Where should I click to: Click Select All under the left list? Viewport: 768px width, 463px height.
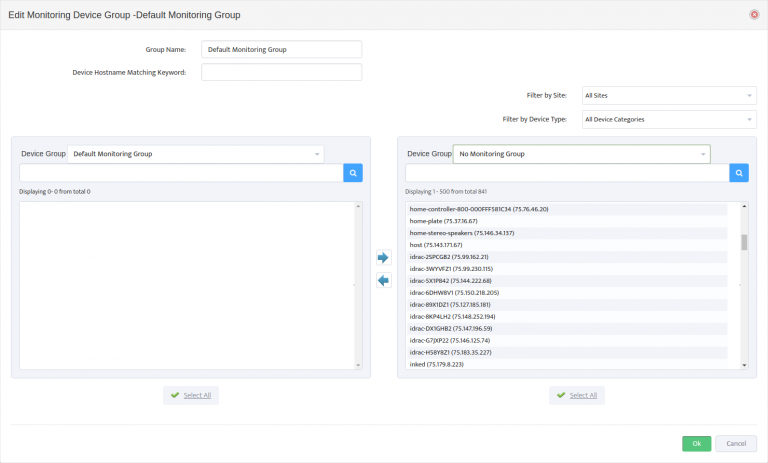pos(191,395)
